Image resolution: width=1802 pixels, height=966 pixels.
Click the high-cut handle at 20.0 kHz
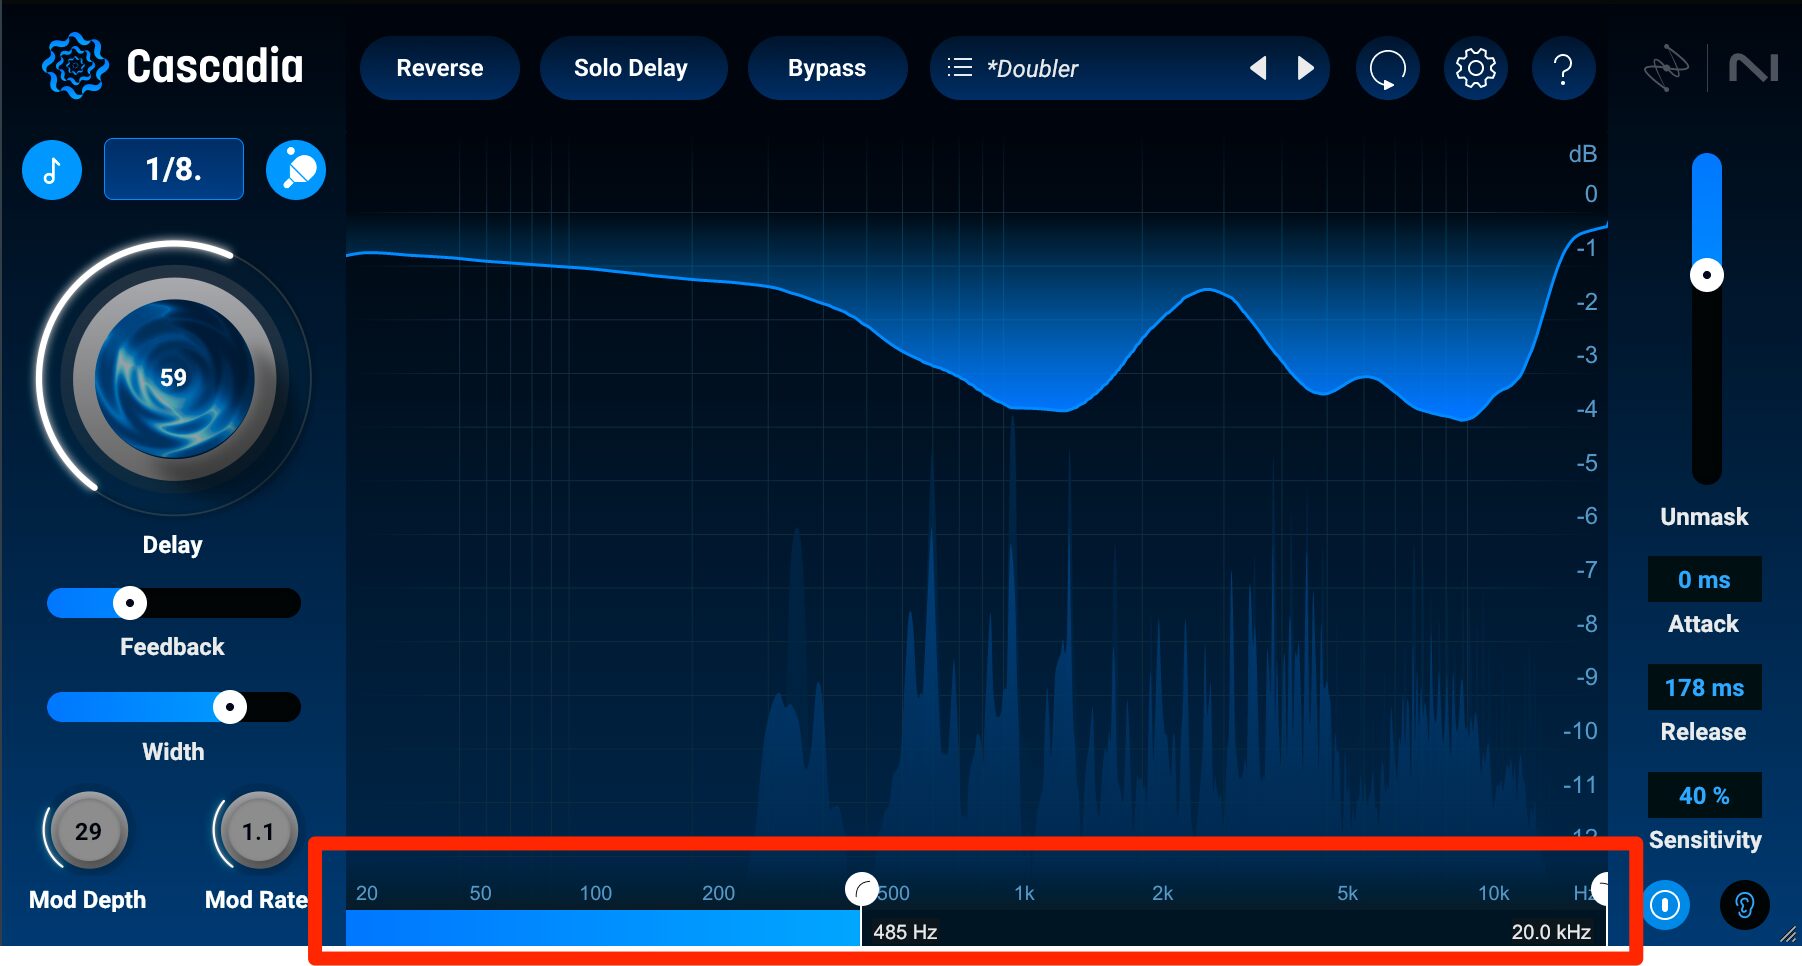coord(1600,888)
